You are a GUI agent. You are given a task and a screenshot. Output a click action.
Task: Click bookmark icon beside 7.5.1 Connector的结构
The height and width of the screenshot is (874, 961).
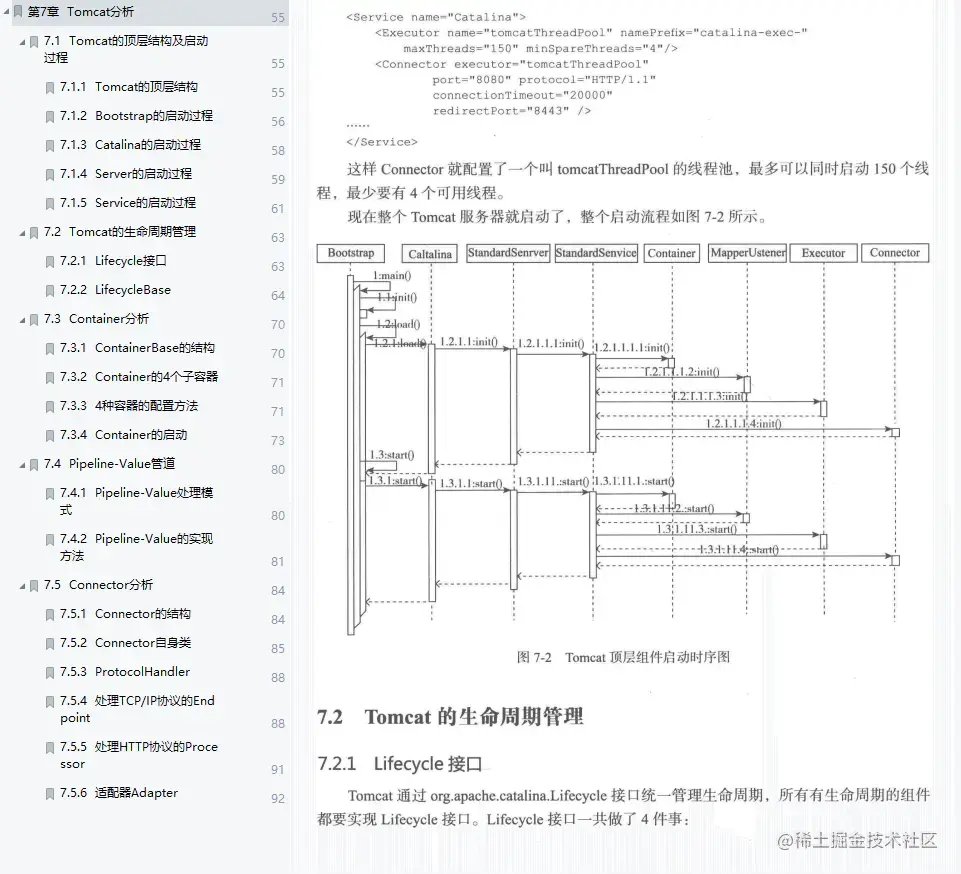pyautogui.click(x=50, y=615)
